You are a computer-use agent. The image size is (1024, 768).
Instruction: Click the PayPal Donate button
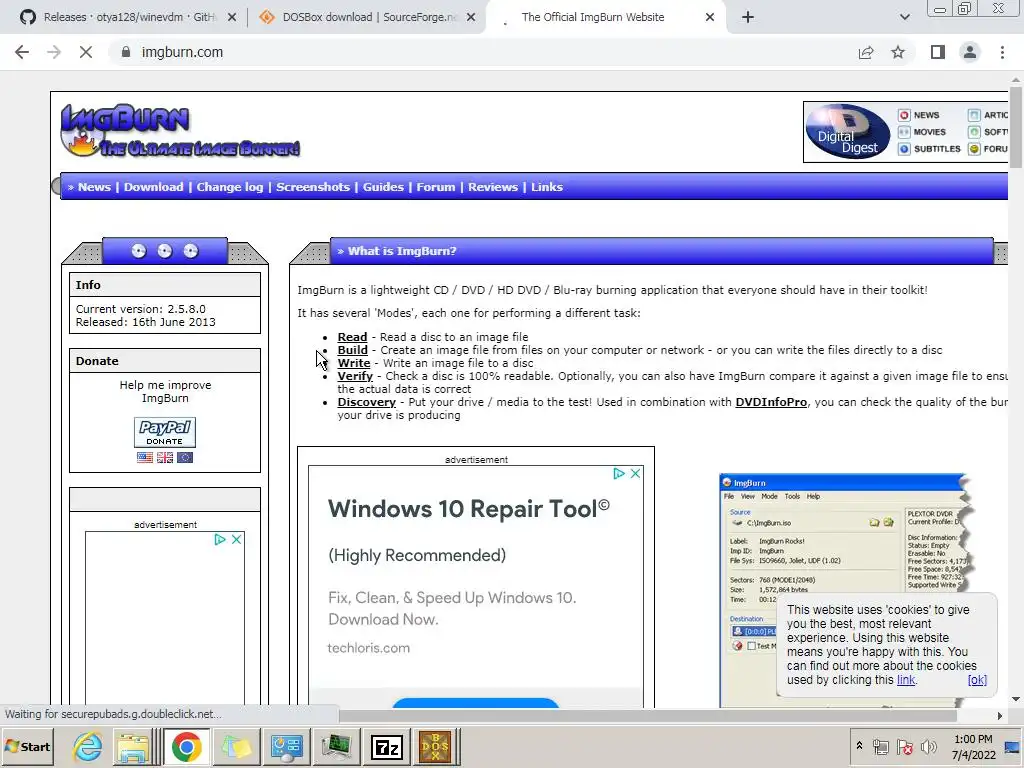pos(165,432)
